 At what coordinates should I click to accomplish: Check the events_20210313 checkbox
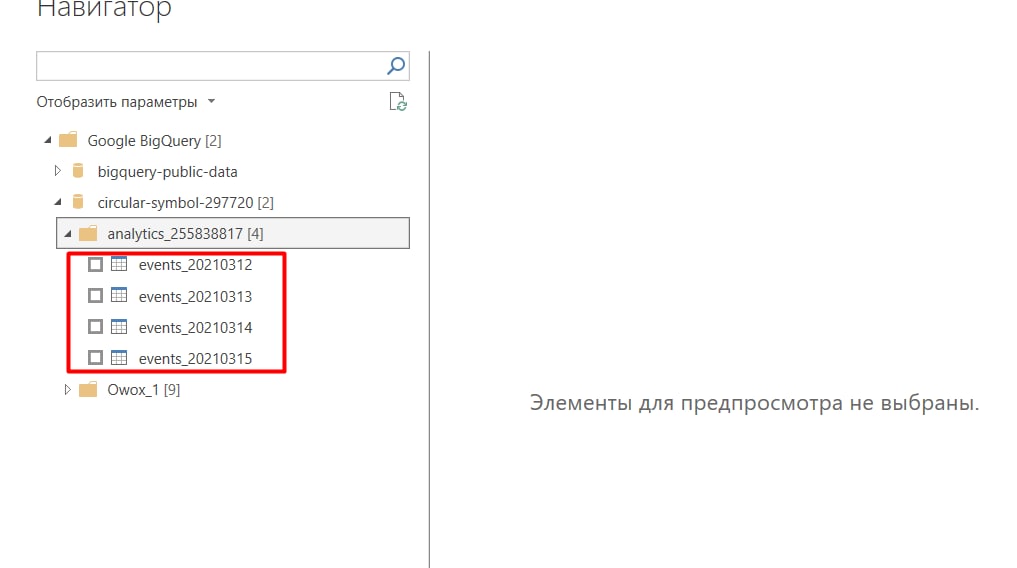(x=95, y=296)
